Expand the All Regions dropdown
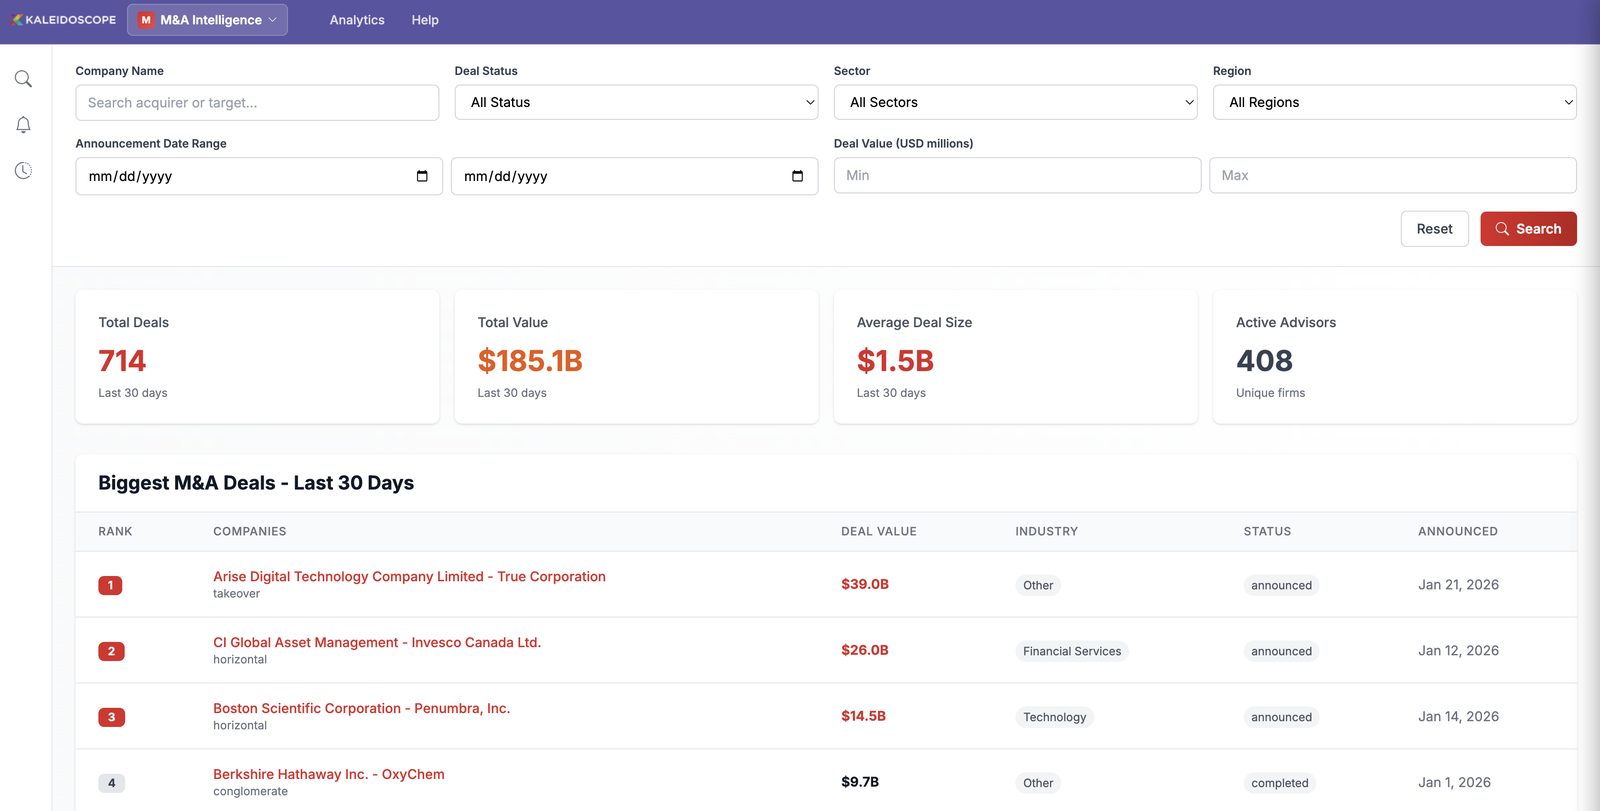The height and width of the screenshot is (811, 1600). pos(1394,102)
